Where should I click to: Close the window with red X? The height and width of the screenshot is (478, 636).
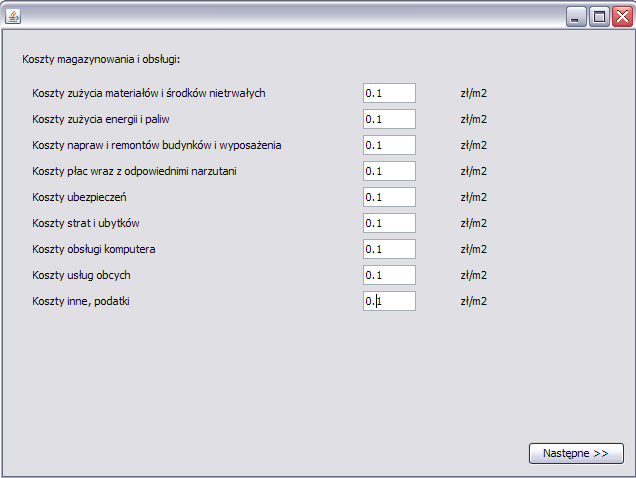pos(622,17)
